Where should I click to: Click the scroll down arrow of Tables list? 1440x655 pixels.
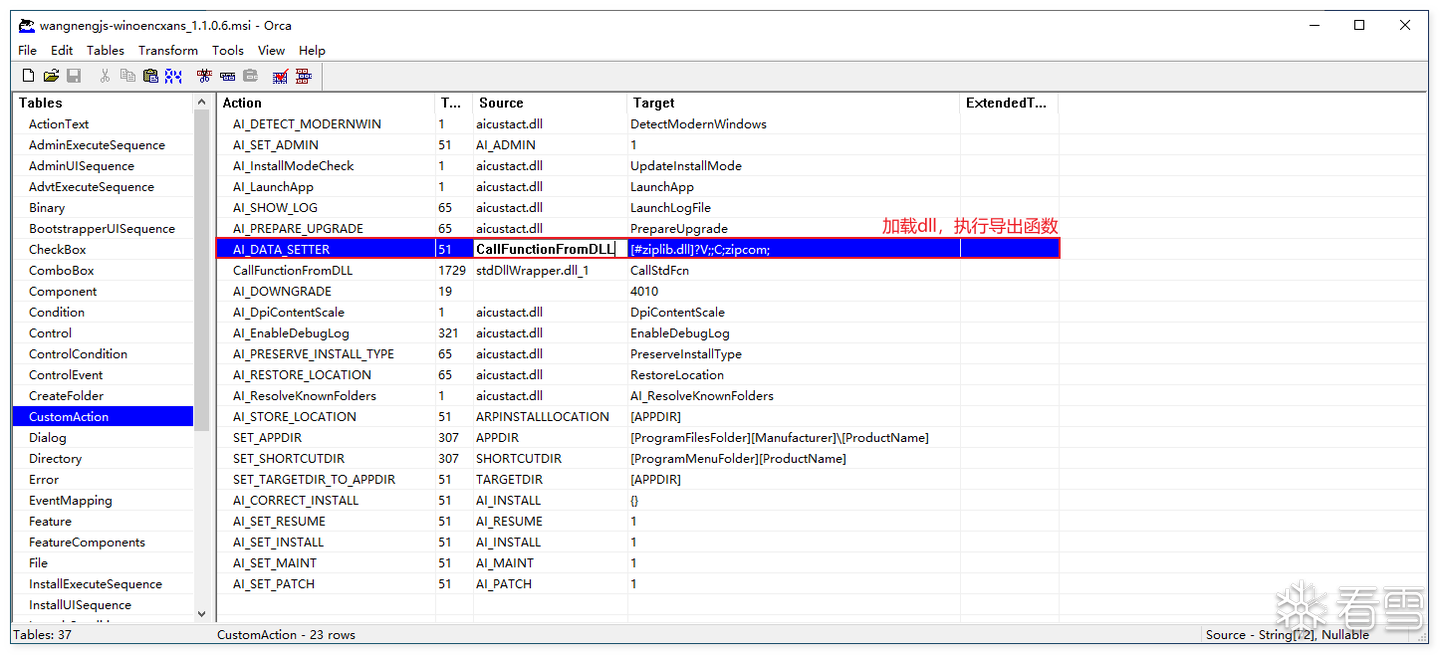coord(202,614)
